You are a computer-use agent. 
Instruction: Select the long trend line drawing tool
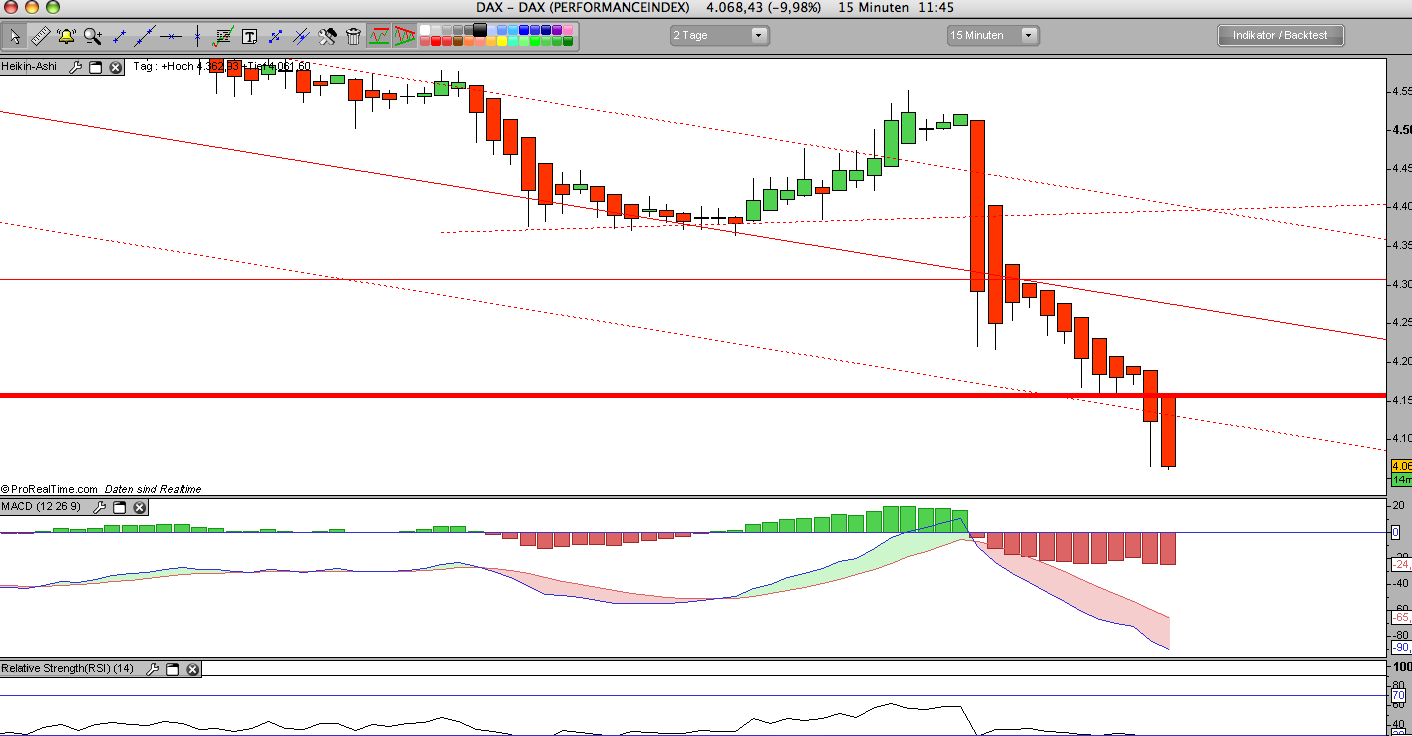click(145, 37)
